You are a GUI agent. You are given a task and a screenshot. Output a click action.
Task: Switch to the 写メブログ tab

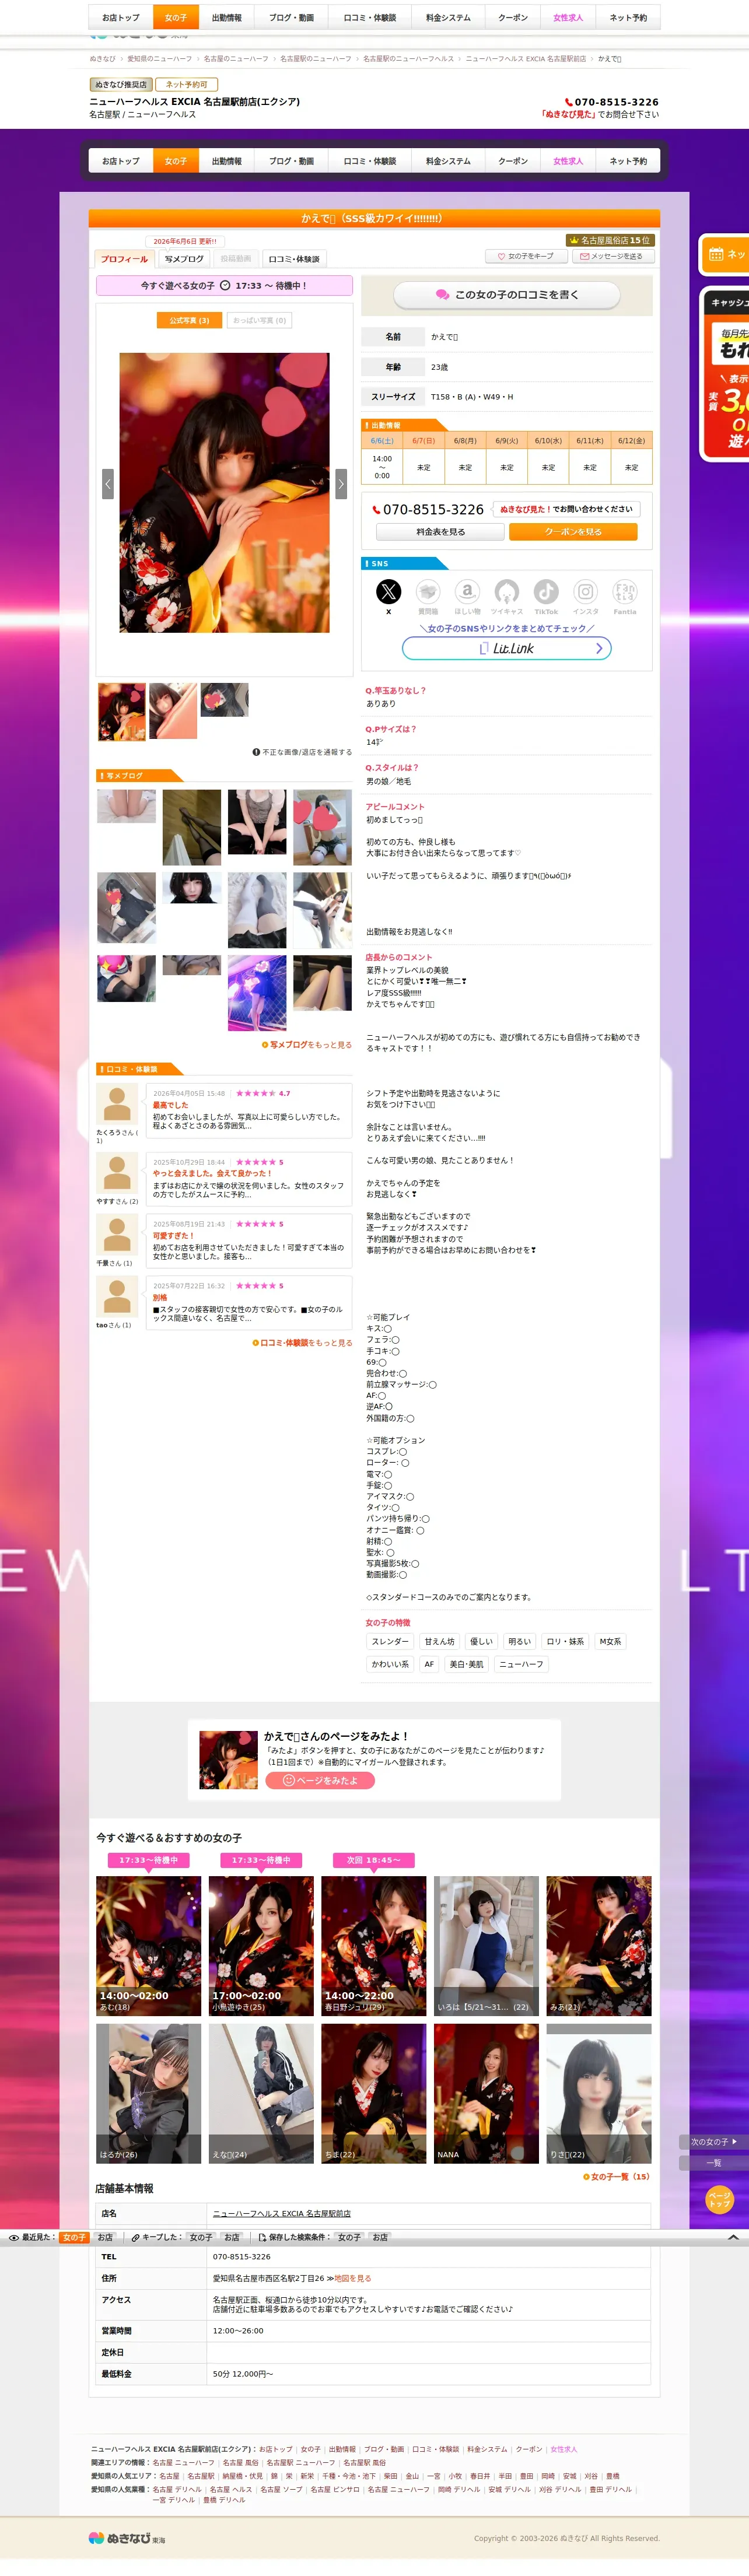(184, 259)
